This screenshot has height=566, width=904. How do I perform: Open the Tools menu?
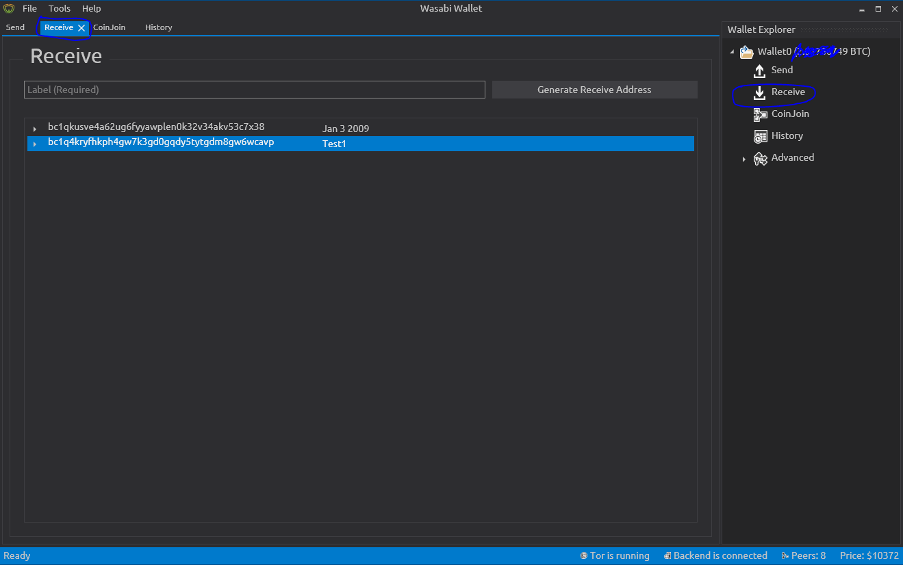click(59, 9)
